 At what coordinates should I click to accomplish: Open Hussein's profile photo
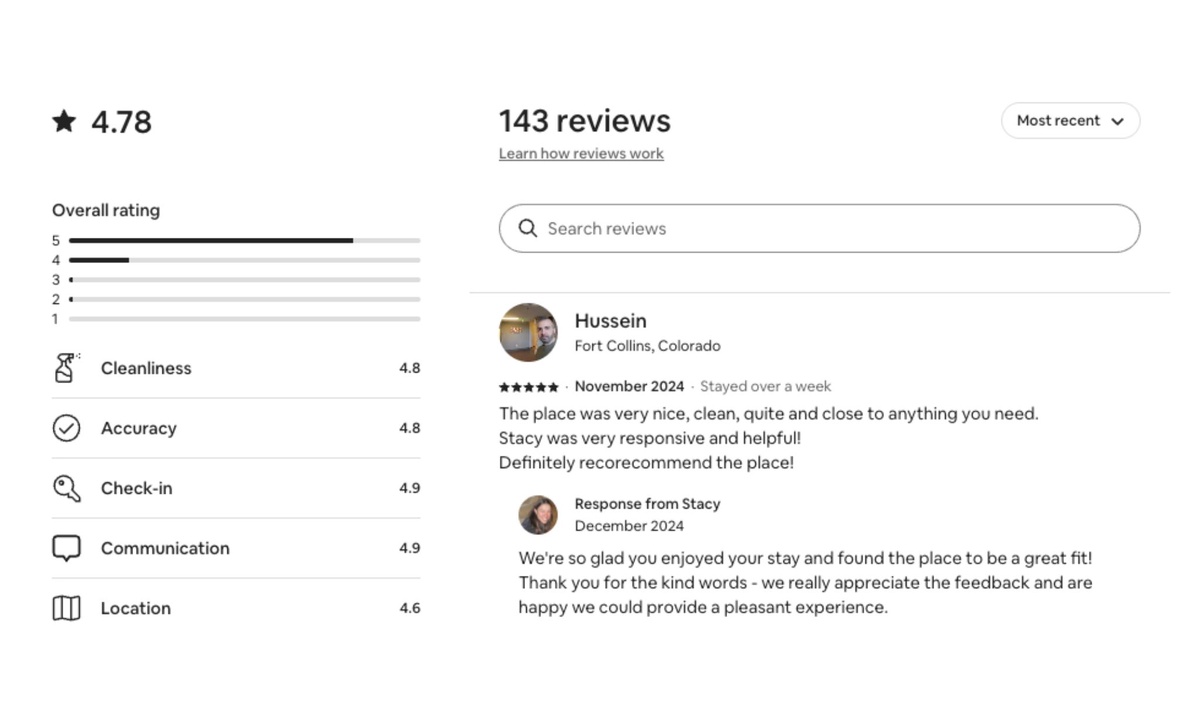click(x=528, y=332)
